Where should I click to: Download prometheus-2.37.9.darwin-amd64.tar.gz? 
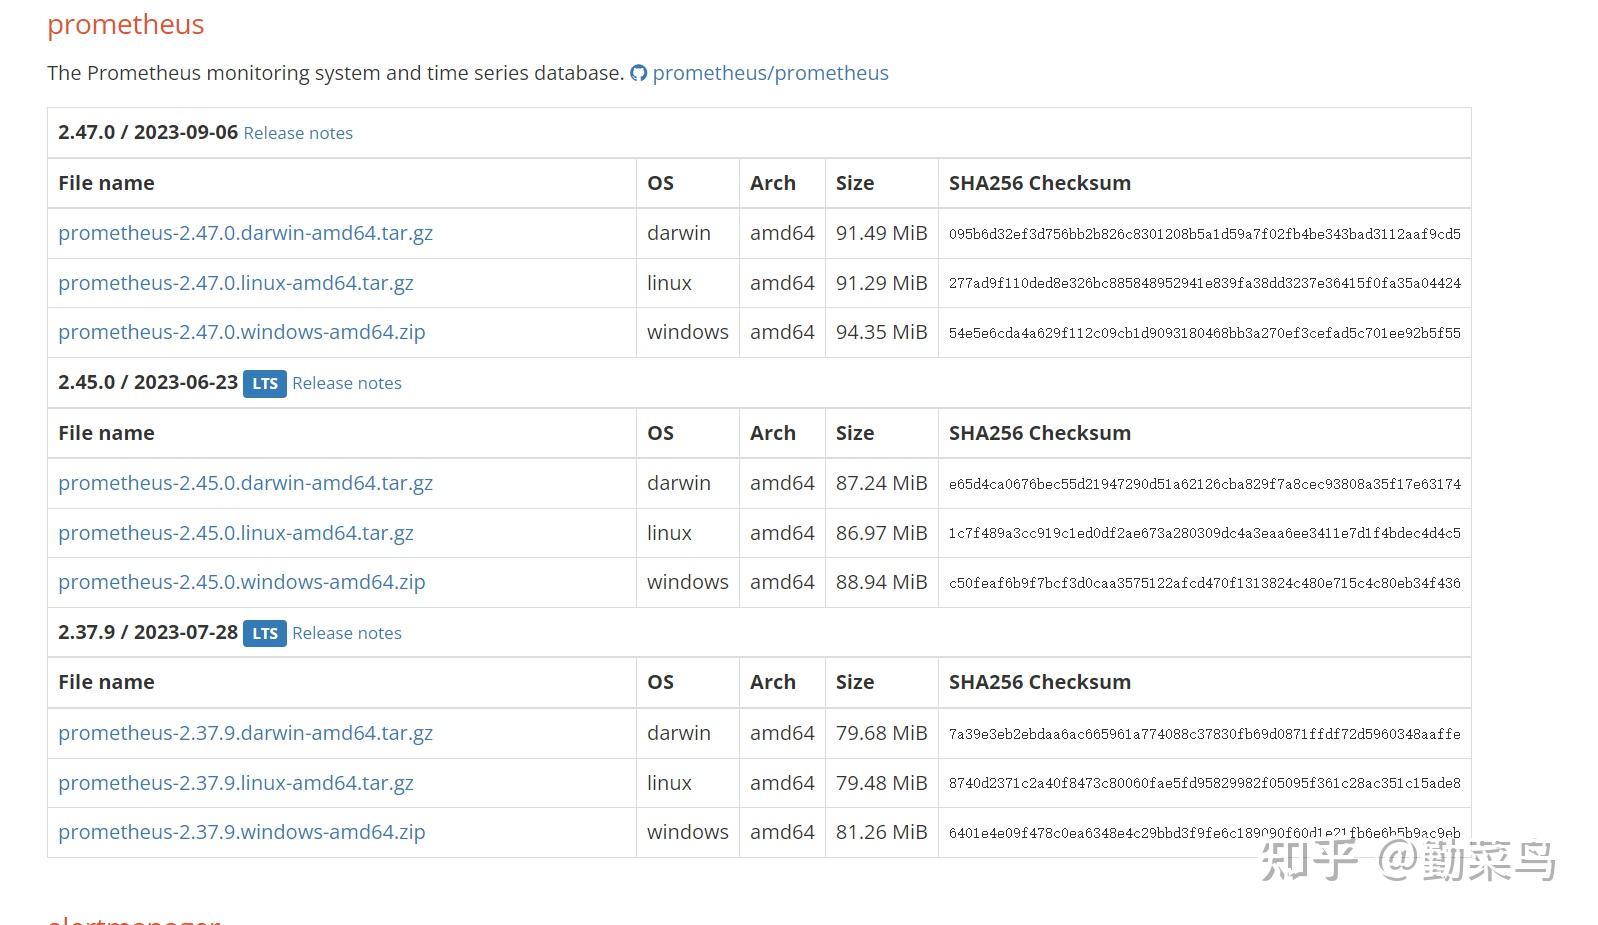[x=245, y=733]
